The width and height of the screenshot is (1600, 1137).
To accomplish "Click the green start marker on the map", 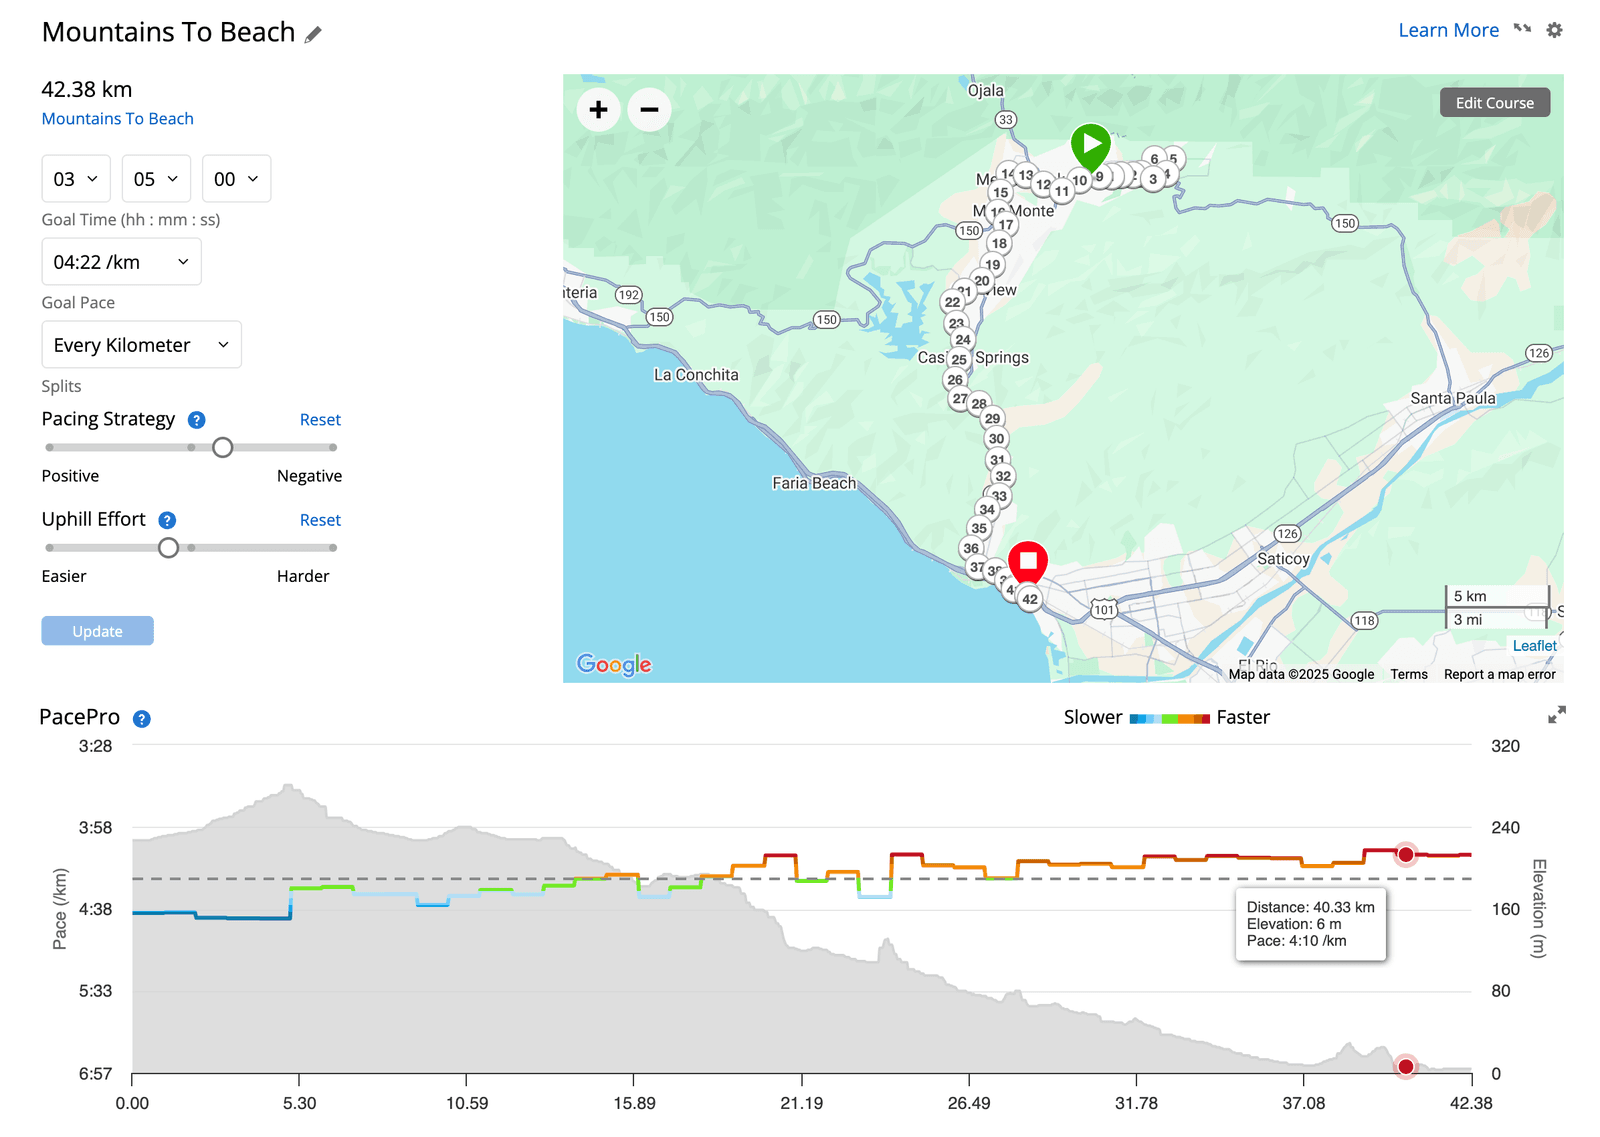I will [x=1090, y=146].
